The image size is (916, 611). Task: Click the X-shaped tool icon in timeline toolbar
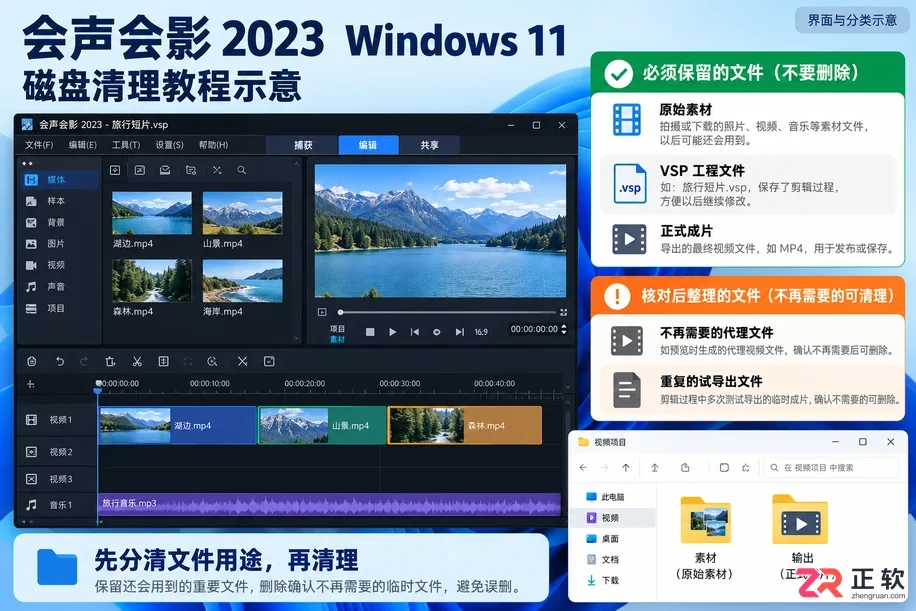[x=242, y=362]
